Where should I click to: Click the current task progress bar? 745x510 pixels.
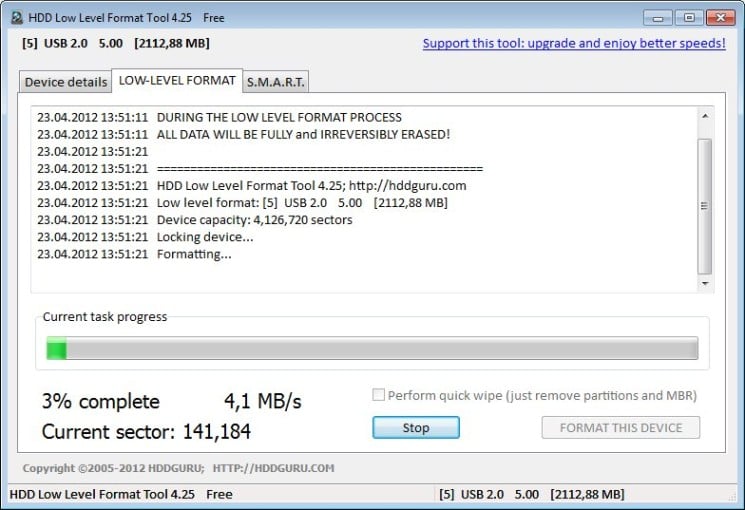(372, 348)
